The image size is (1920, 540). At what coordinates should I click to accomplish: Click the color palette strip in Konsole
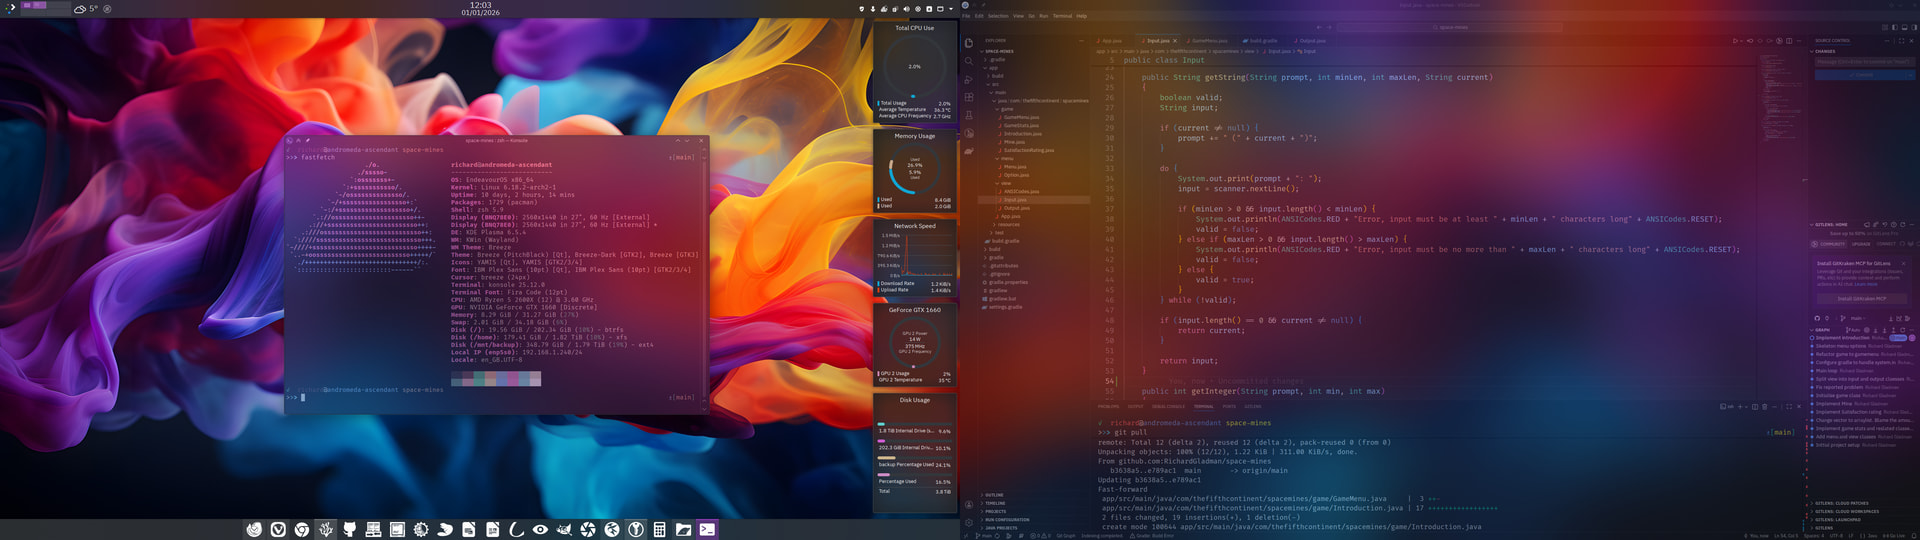click(496, 379)
